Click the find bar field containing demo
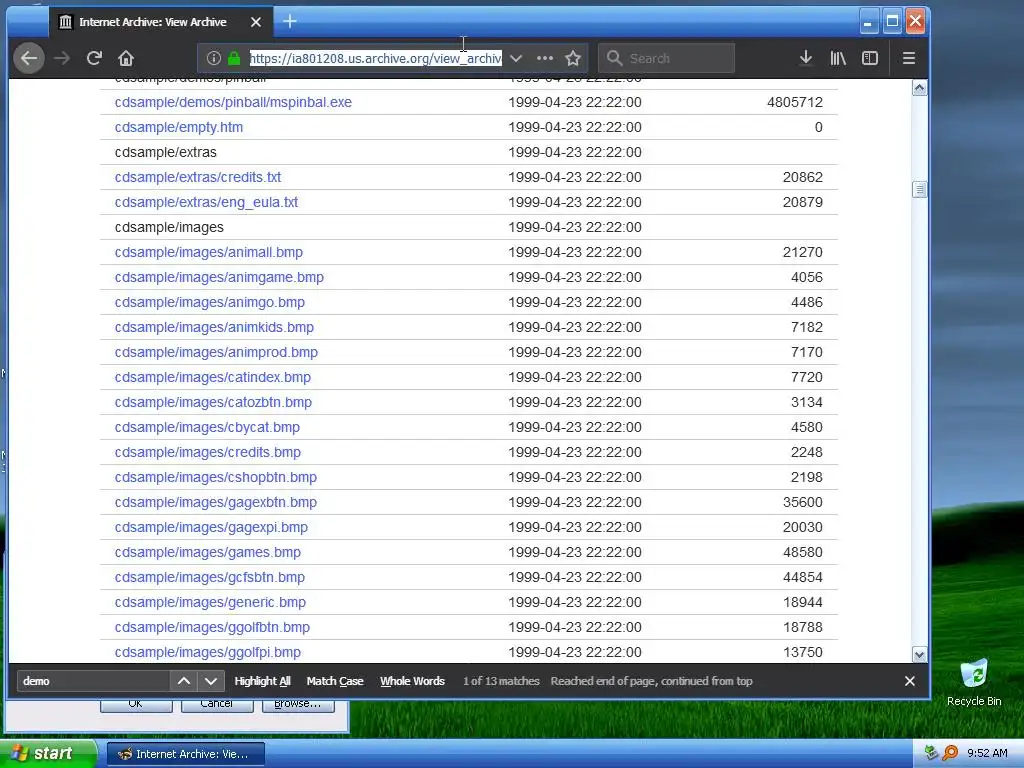Image resolution: width=1024 pixels, height=768 pixels. click(93, 680)
